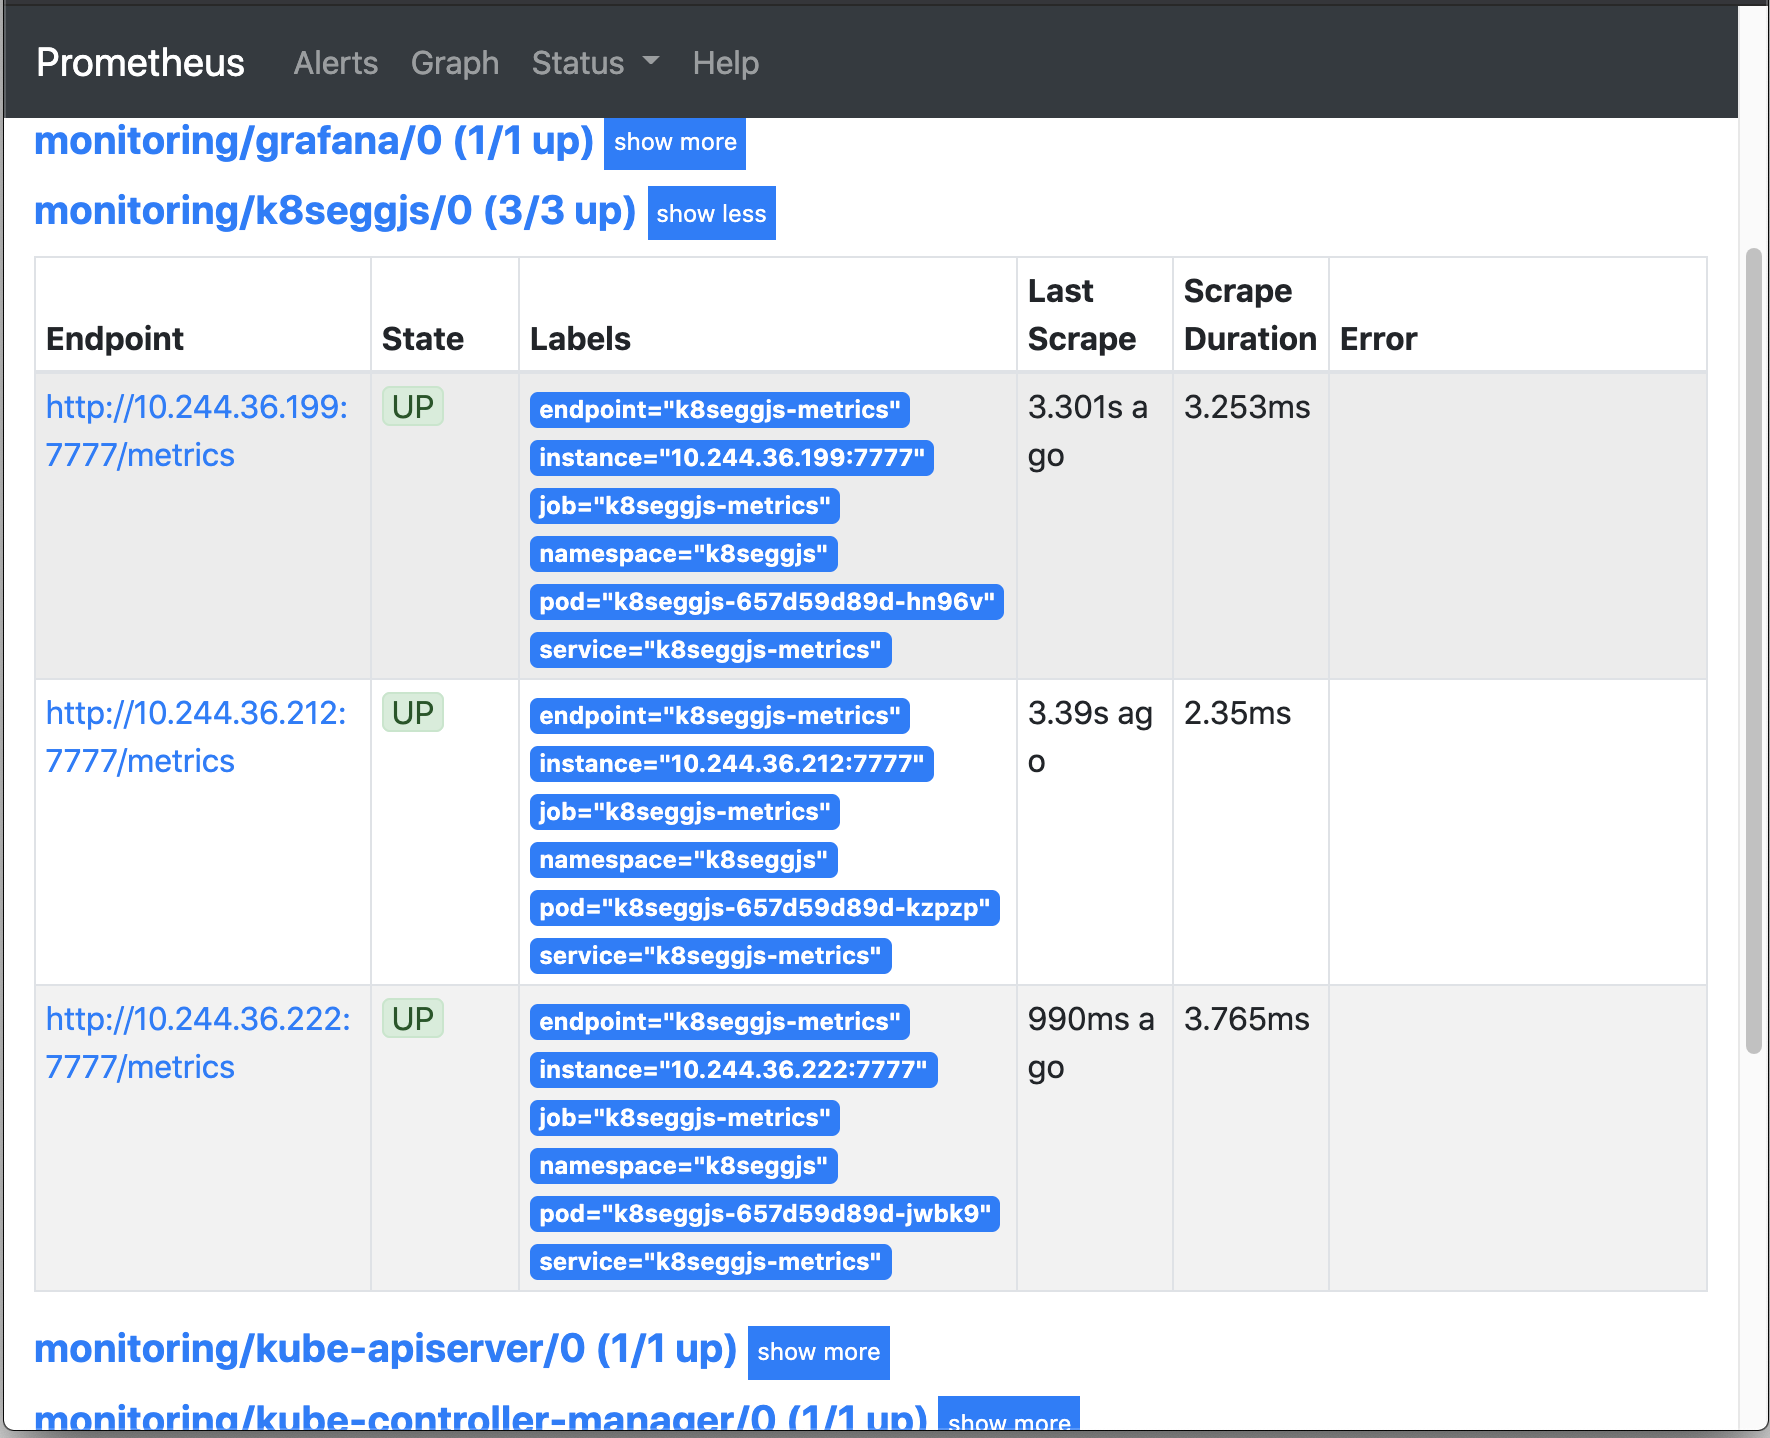Click last scrape value 3.301s ago
Viewport: 1770px width, 1438px height.
click(x=1088, y=431)
